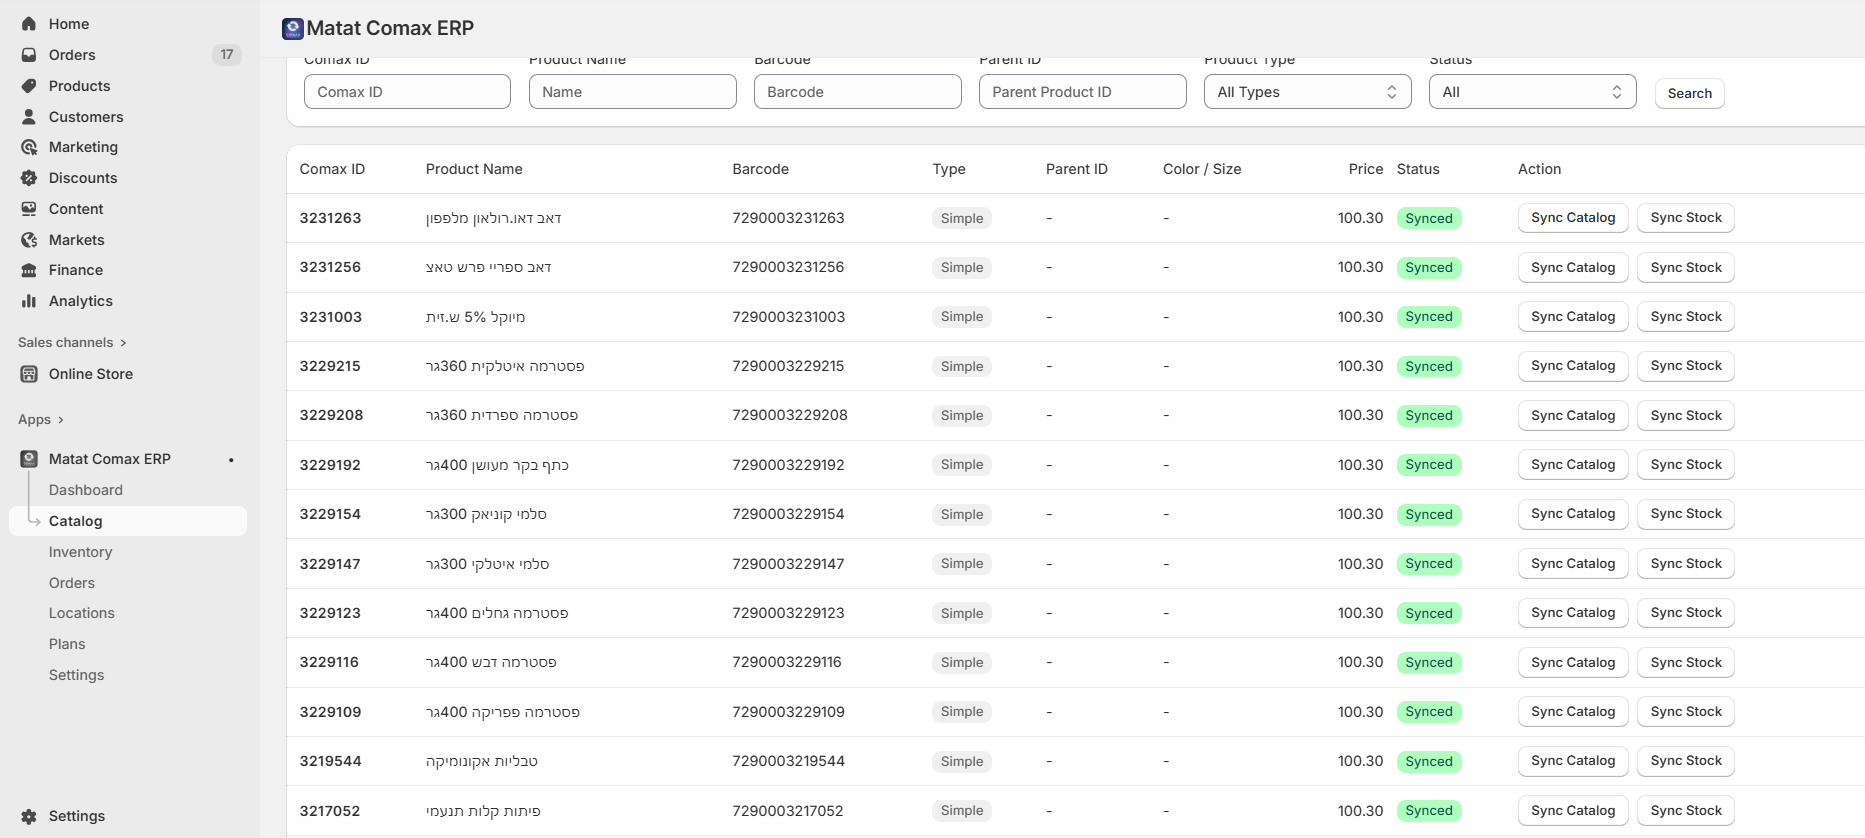Click the Marketing target icon
The height and width of the screenshot is (838, 1865).
click(x=29, y=147)
